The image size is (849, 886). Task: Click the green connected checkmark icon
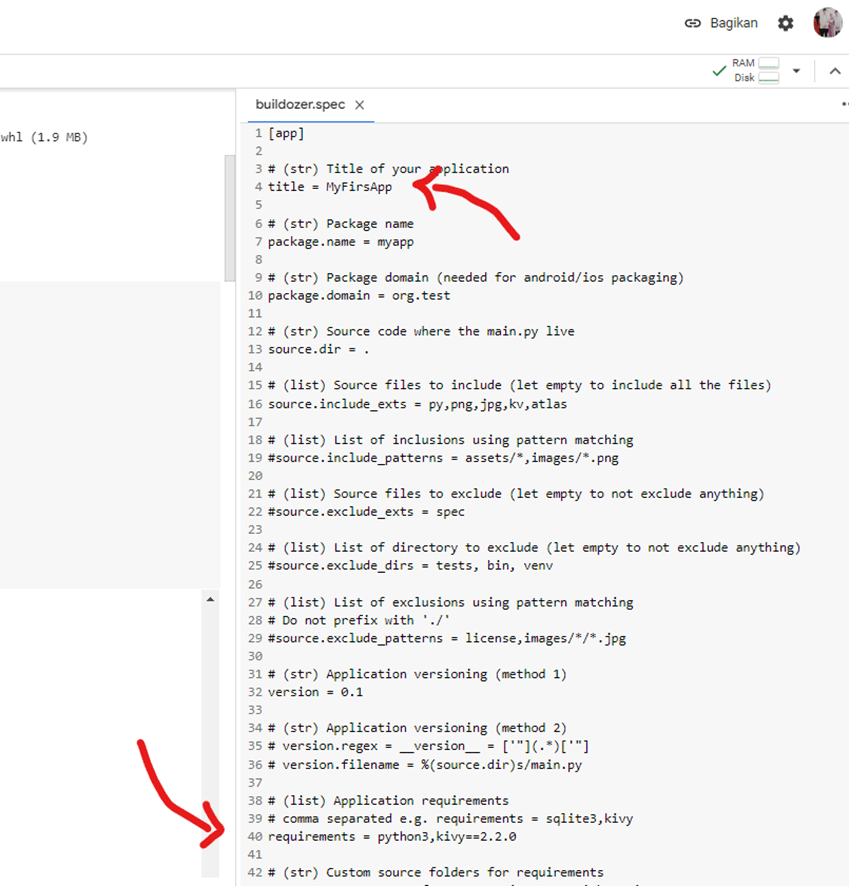(x=718, y=71)
